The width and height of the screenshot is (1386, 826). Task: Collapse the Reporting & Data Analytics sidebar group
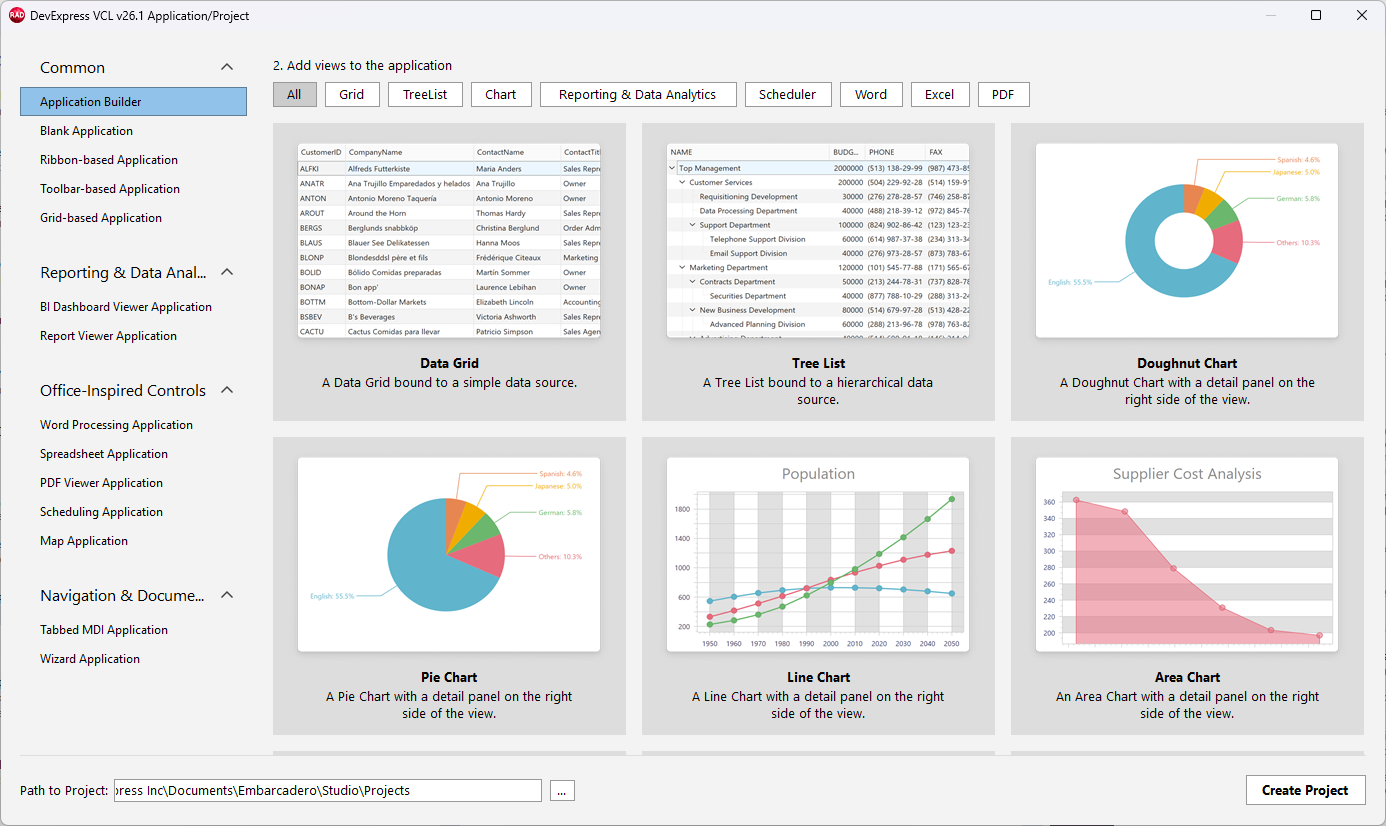pos(227,272)
